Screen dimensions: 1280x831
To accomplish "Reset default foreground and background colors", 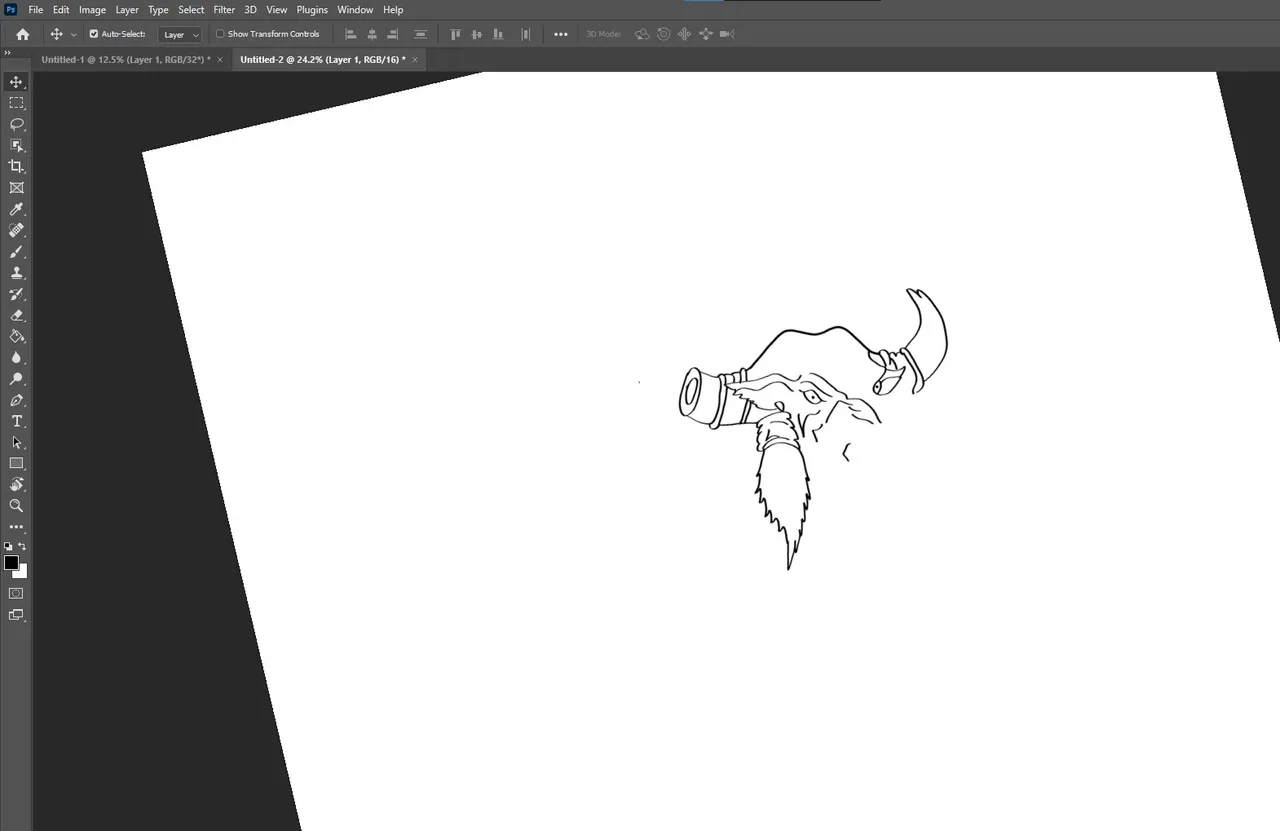I will tap(8, 547).
